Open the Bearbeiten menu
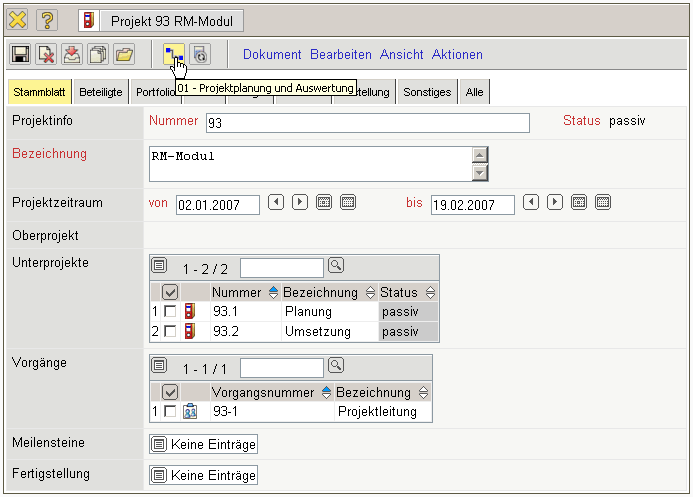Image resolution: width=693 pixels, height=497 pixels. (x=340, y=54)
